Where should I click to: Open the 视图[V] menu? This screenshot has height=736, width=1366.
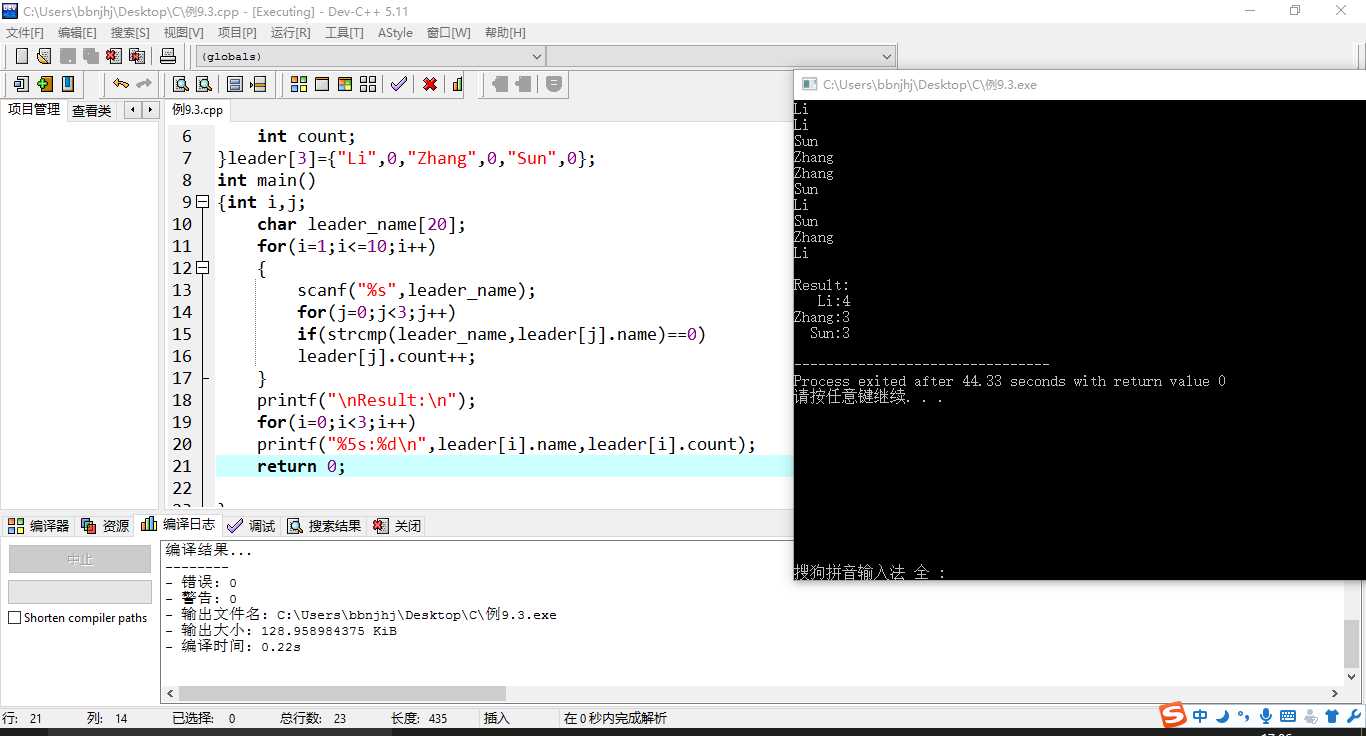click(x=183, y=33)
